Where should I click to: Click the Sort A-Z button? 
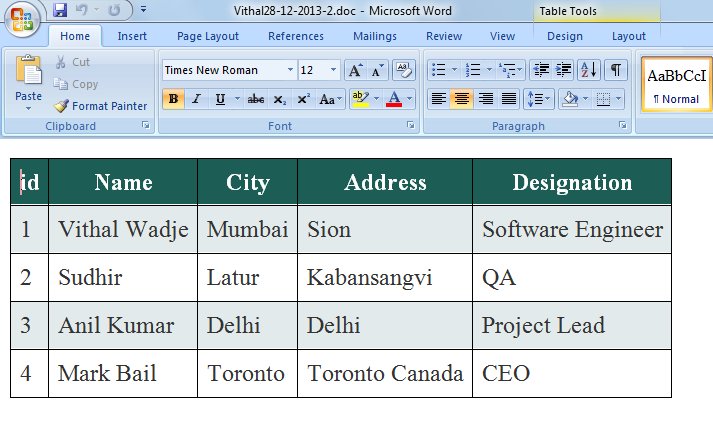coord(589,70)
